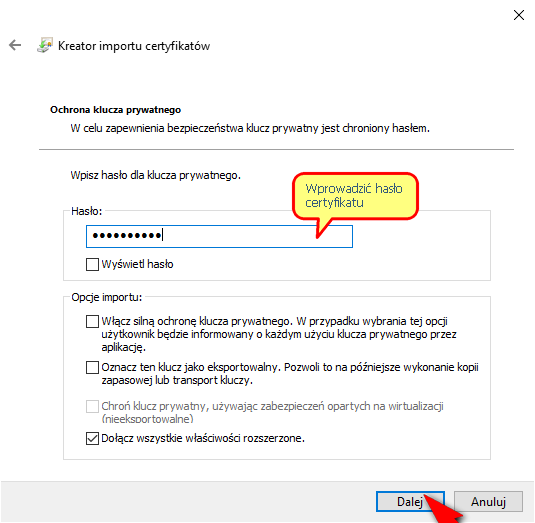Tick the 'Wyświetl hasło' checkbox
Screen dimensions: 535x523
coord(92,264)
